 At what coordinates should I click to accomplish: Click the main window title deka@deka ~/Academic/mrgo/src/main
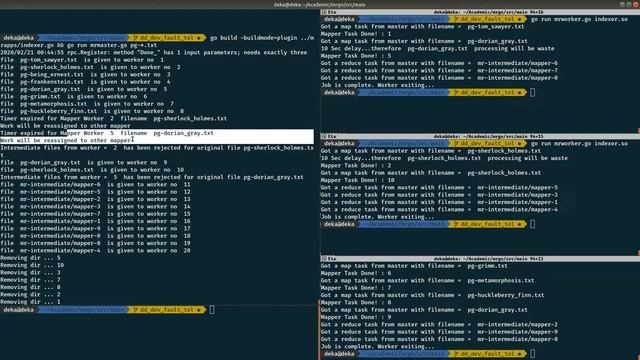320,4
